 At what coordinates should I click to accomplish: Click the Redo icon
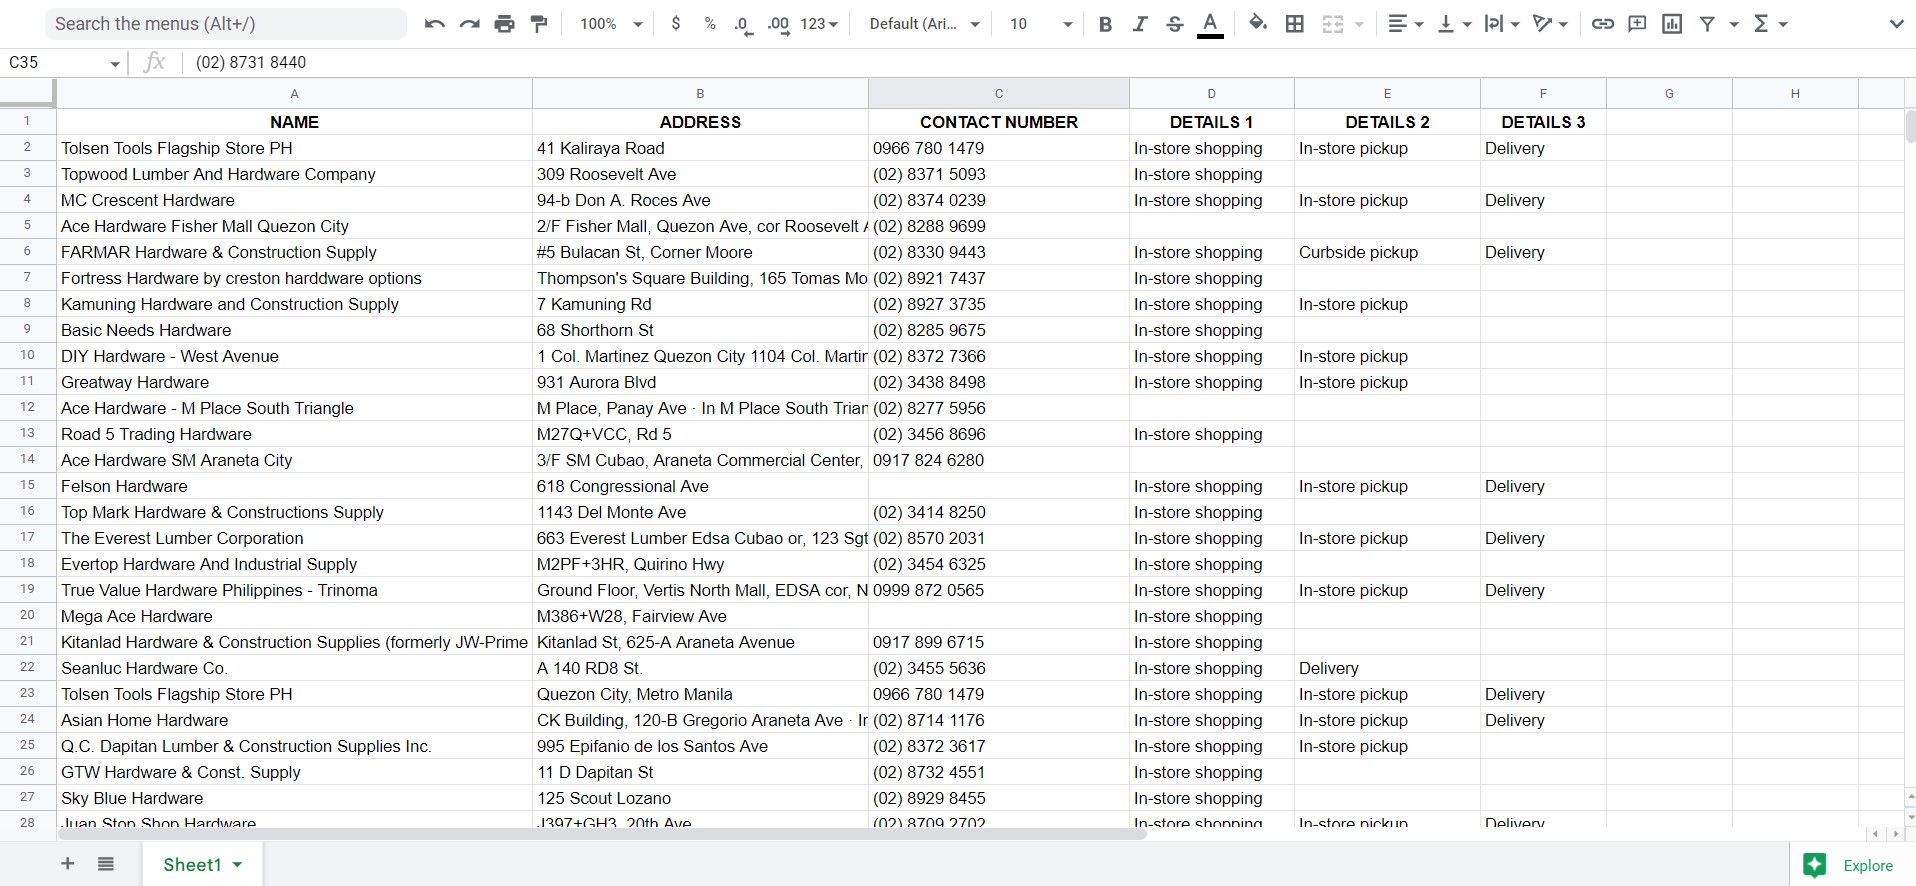[469, 24]
